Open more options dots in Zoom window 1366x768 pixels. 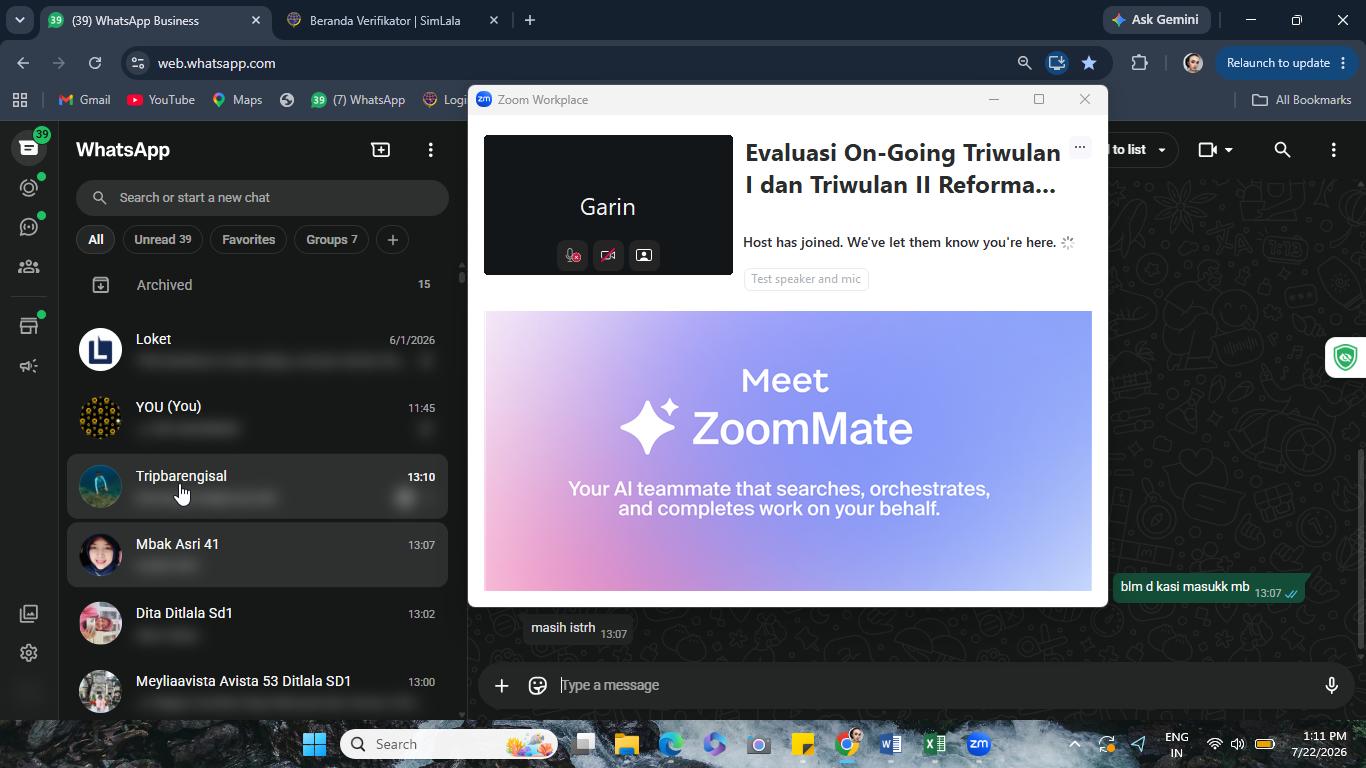[1080, 148]
